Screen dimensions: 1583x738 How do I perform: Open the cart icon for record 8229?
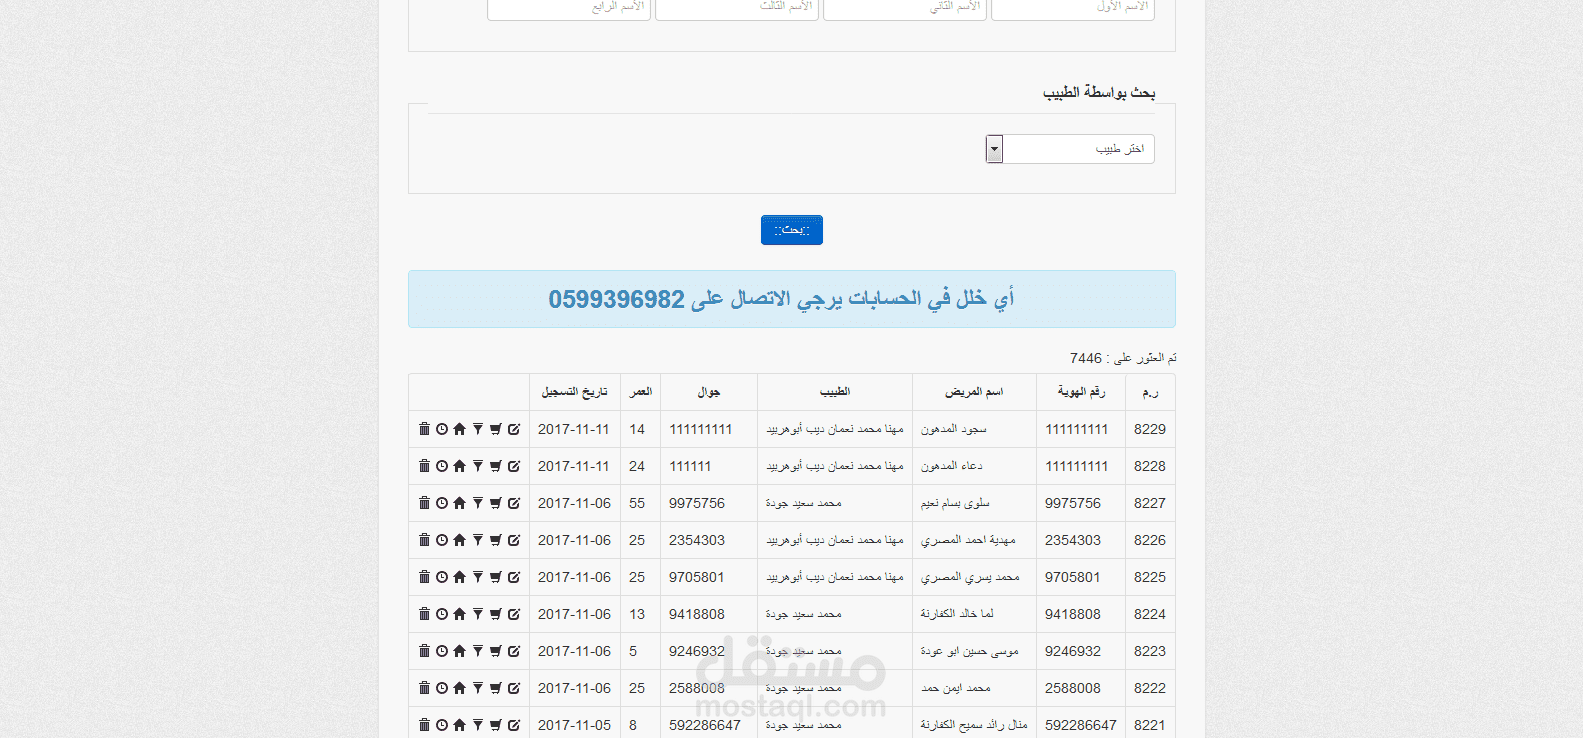coord(496,429)
